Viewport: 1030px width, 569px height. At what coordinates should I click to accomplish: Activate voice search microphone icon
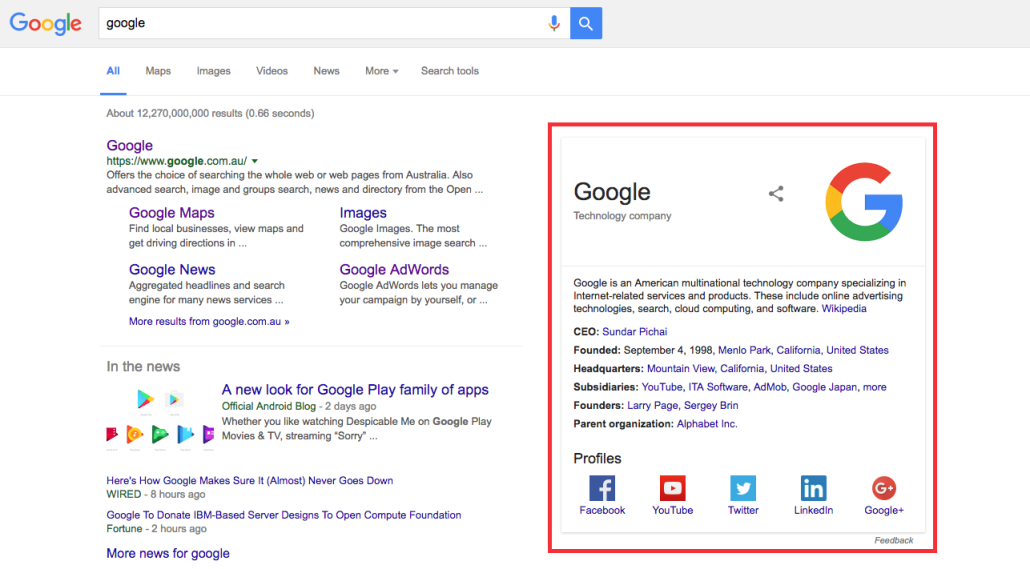554,23
